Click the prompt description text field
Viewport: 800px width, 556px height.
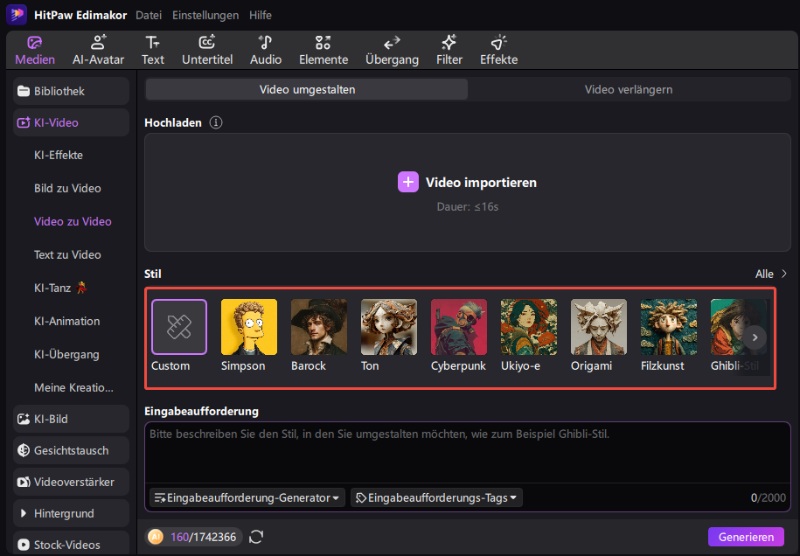pos(467,455)
